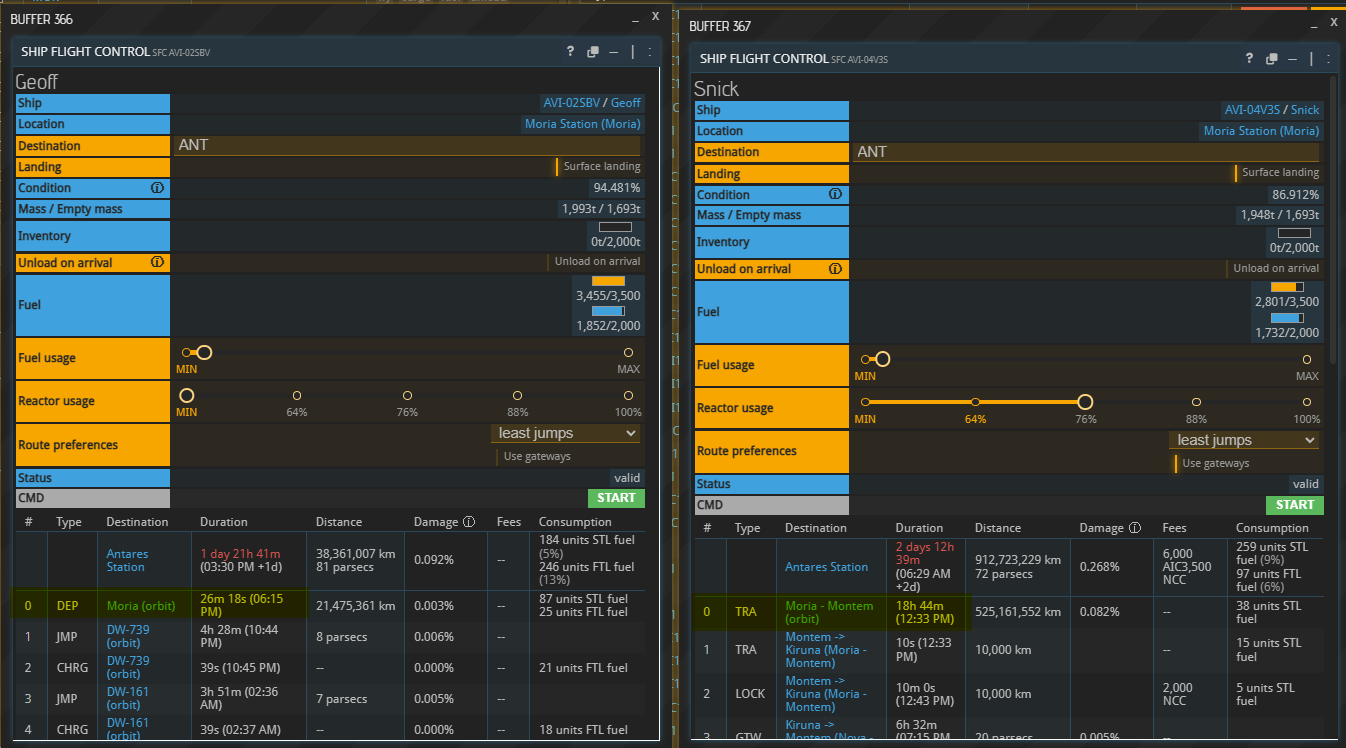Click the AVI-02SBV ship link
Screen dimensions: 1346x748
click(571, 103)
